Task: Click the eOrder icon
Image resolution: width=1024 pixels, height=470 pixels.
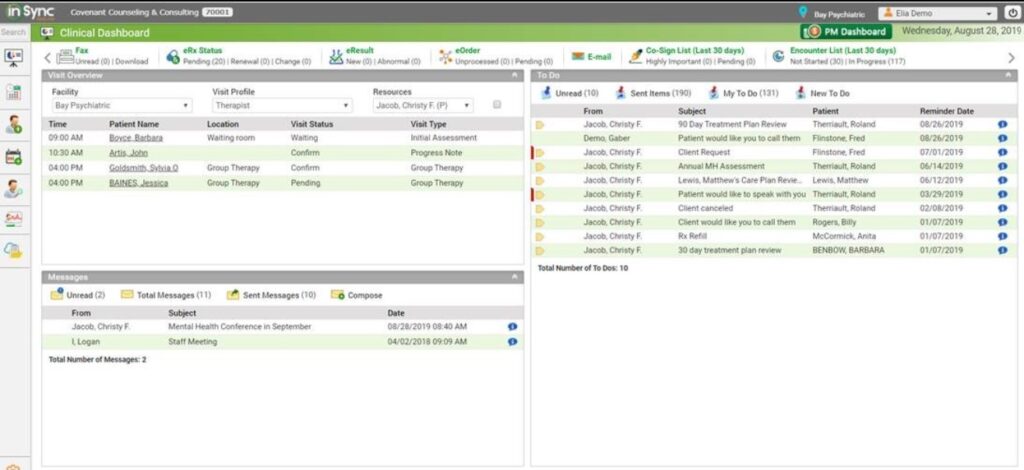Action: point(445,57)
